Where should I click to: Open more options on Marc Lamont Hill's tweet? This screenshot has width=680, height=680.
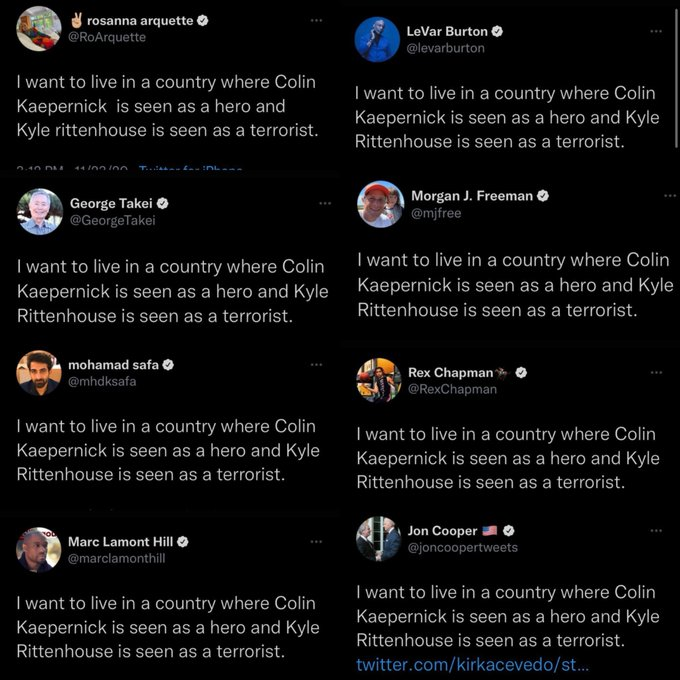(x=316, y=542)
